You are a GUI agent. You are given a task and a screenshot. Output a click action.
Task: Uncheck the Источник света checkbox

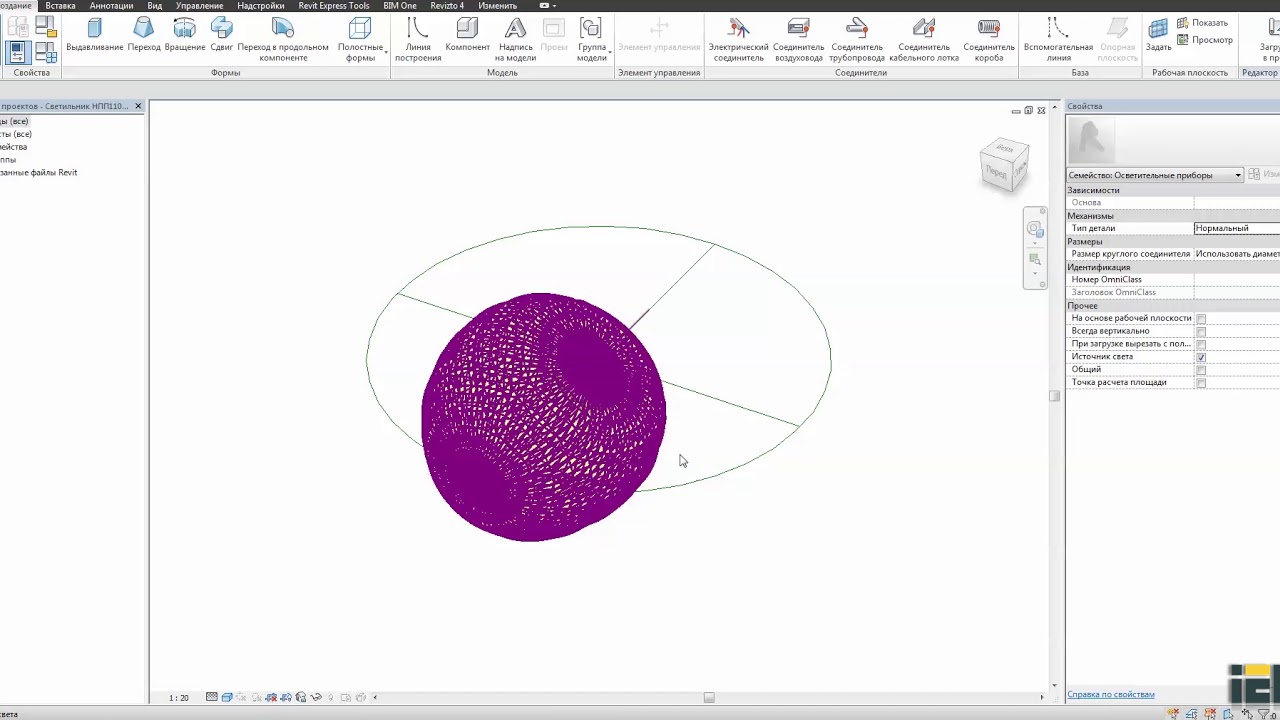[1201, 357]
